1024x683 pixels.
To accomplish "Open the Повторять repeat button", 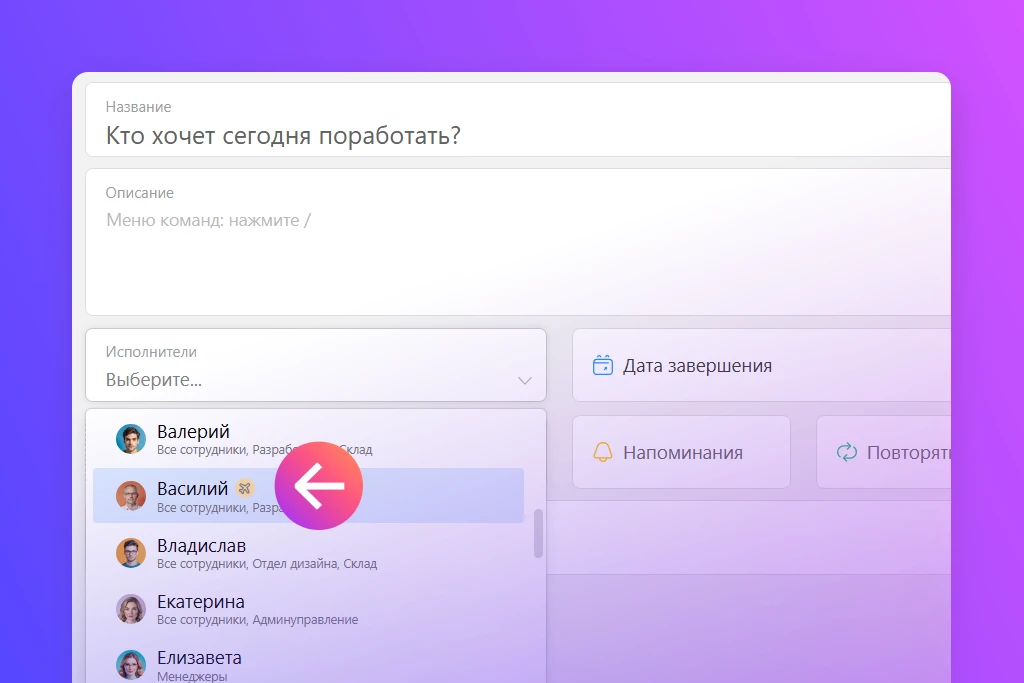I will [884, 452].
